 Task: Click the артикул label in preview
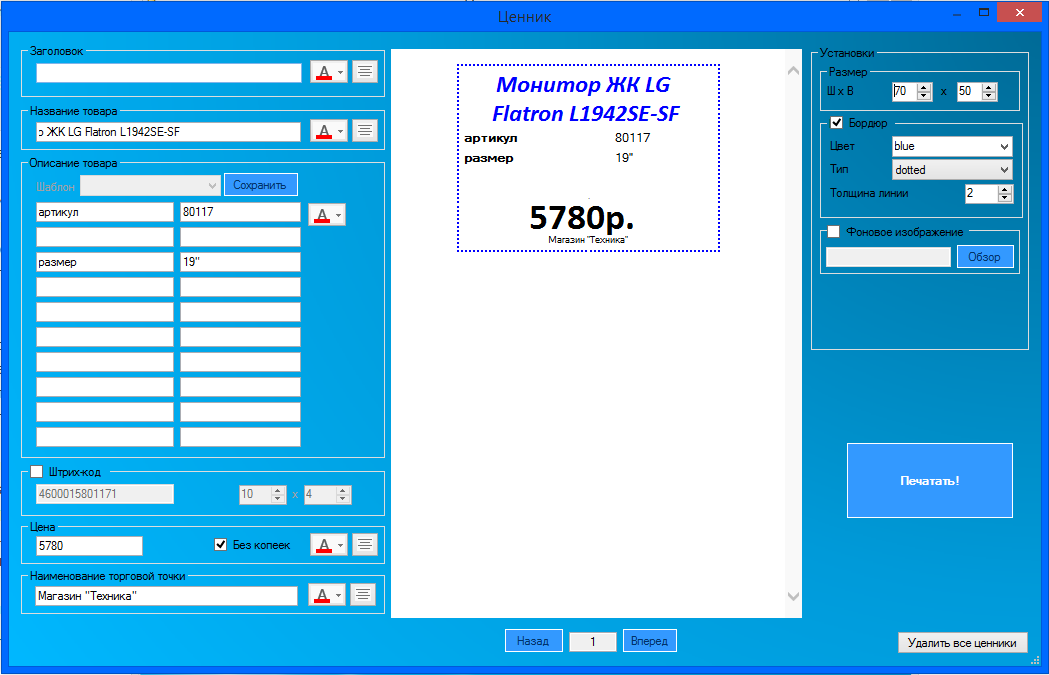[491, 138]
